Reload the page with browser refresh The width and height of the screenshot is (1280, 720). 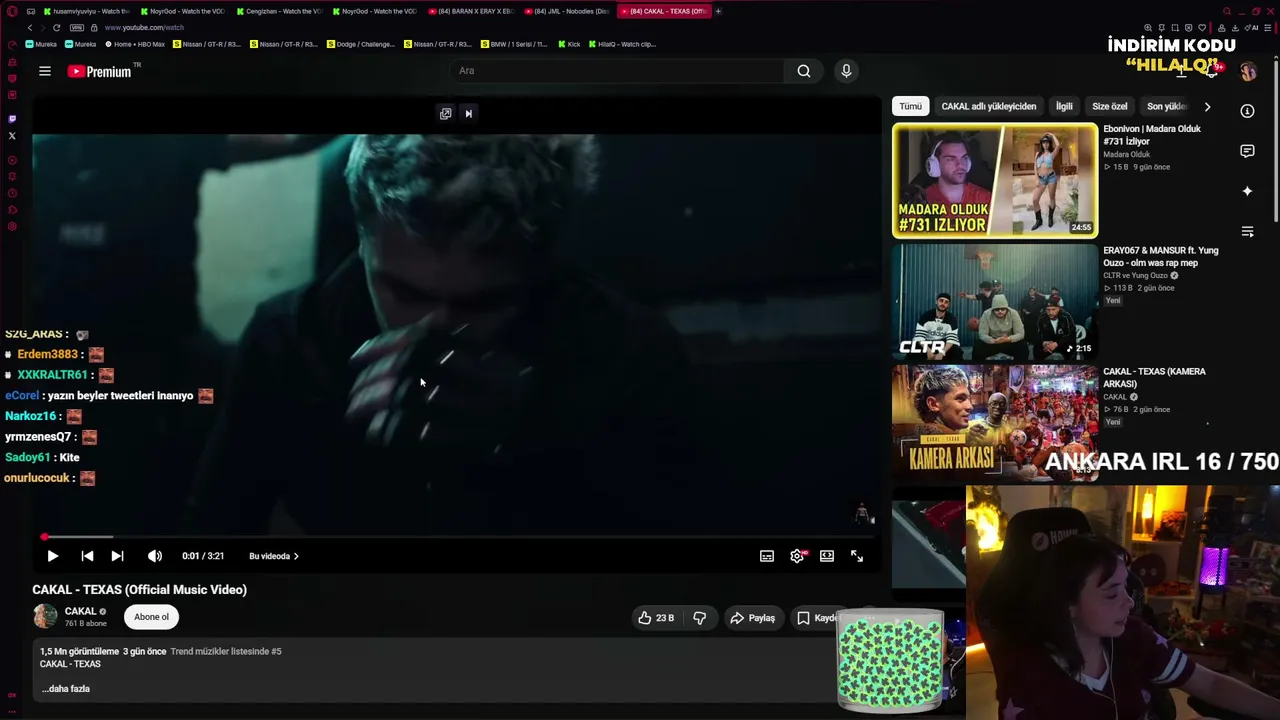tap(56, 28)
